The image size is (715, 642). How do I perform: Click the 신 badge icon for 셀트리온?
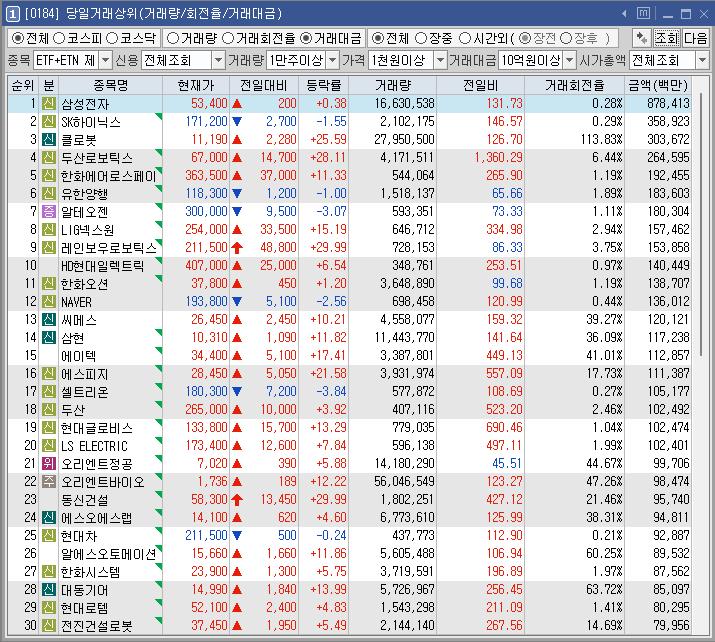coord(48,391)
